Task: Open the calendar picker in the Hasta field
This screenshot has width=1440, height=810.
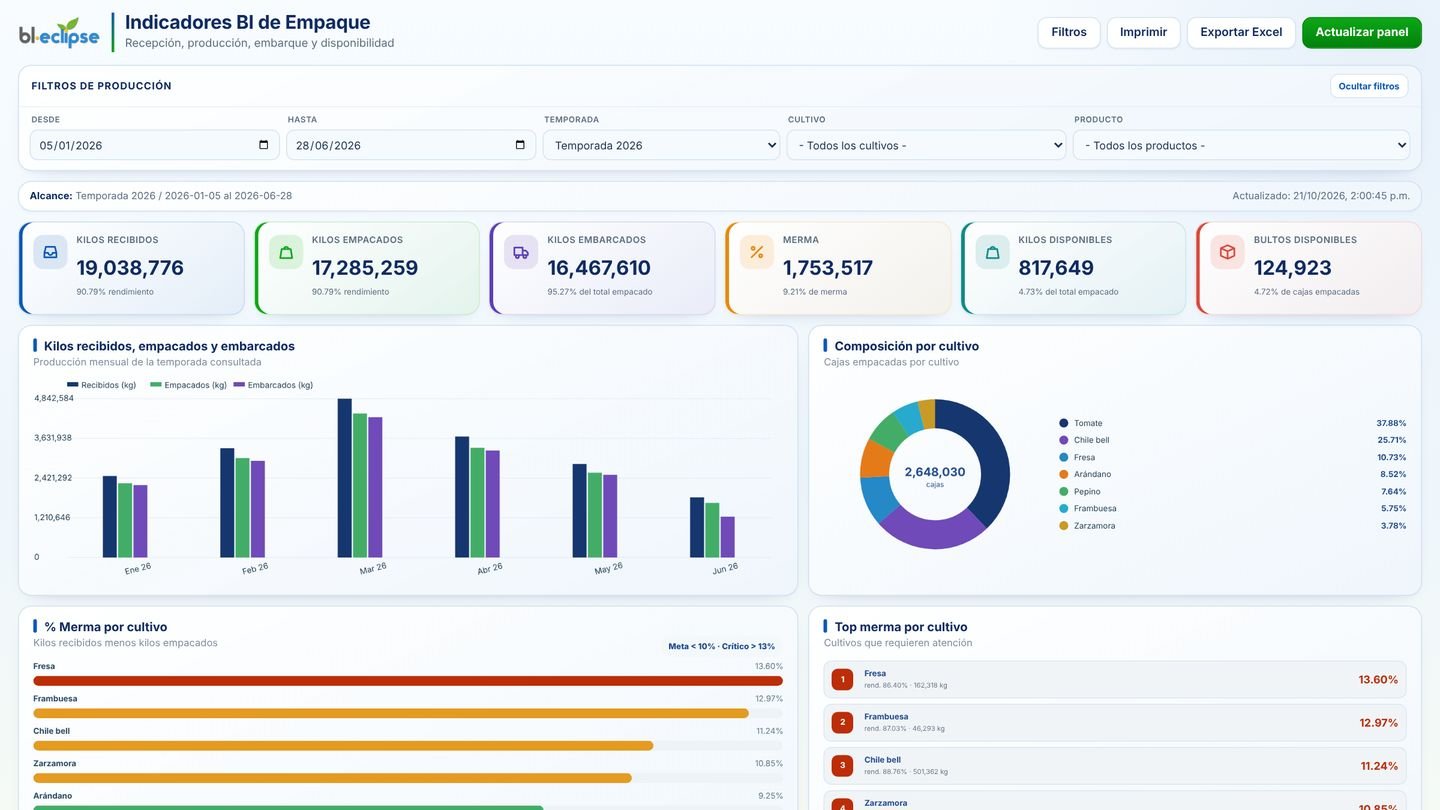Action: pyautogui.click(x=520, y=145)
